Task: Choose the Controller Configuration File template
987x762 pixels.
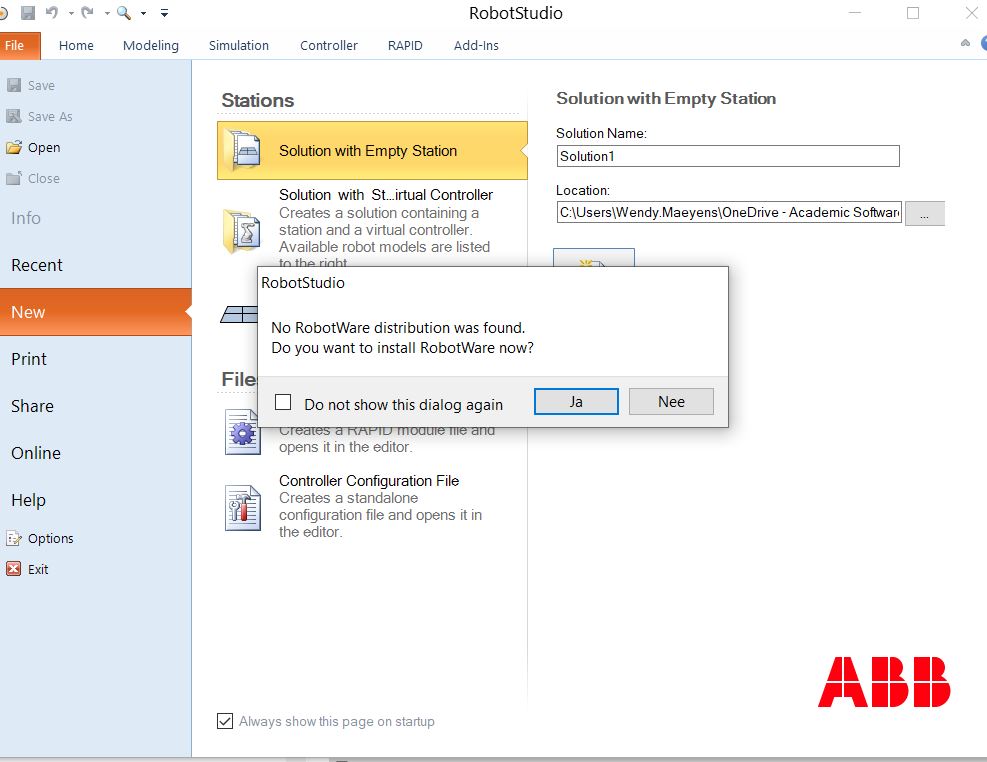Action: point(372,506)
